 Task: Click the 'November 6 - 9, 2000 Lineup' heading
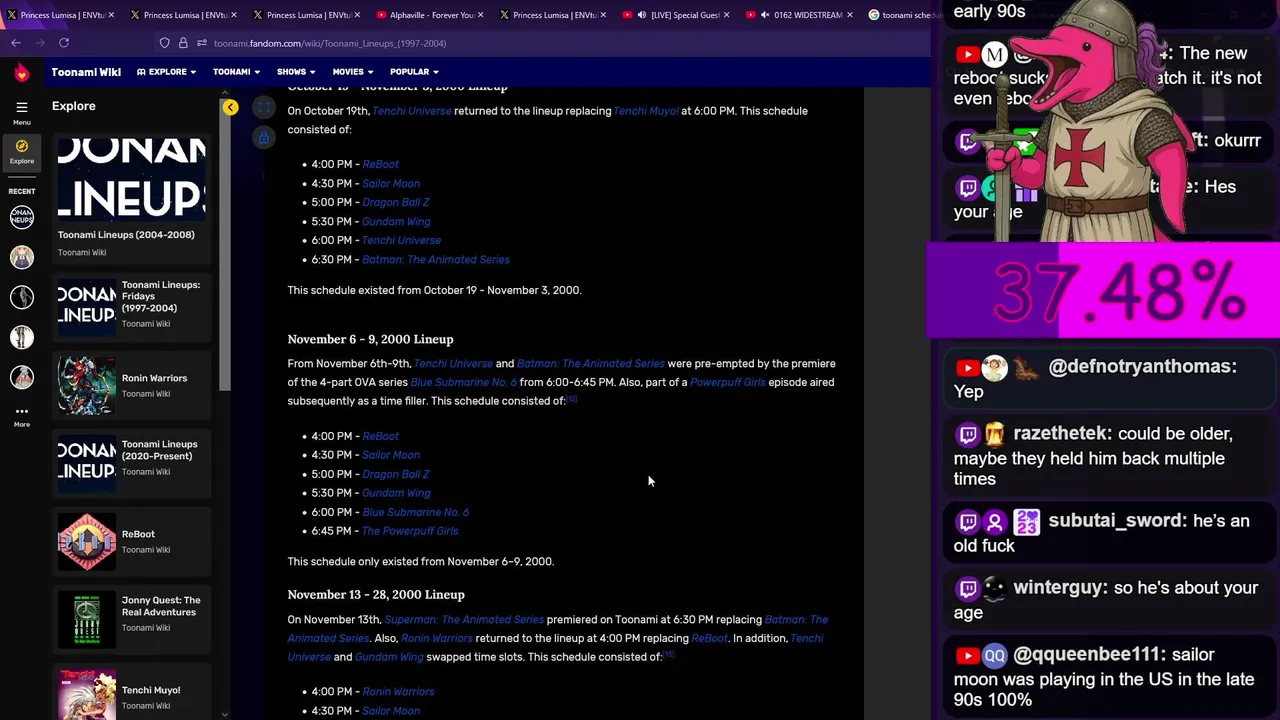coord(370,339)
